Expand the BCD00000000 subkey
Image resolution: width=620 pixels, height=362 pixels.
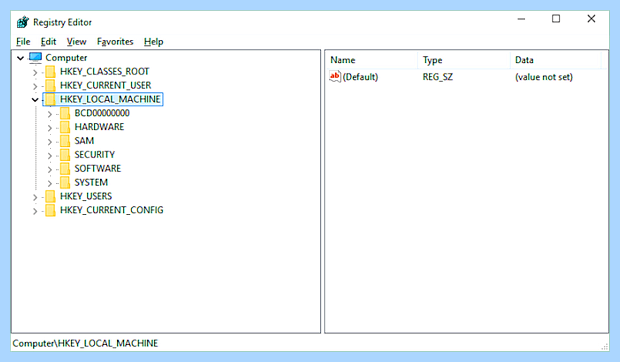pyautogui.click(x=49, y=114)
